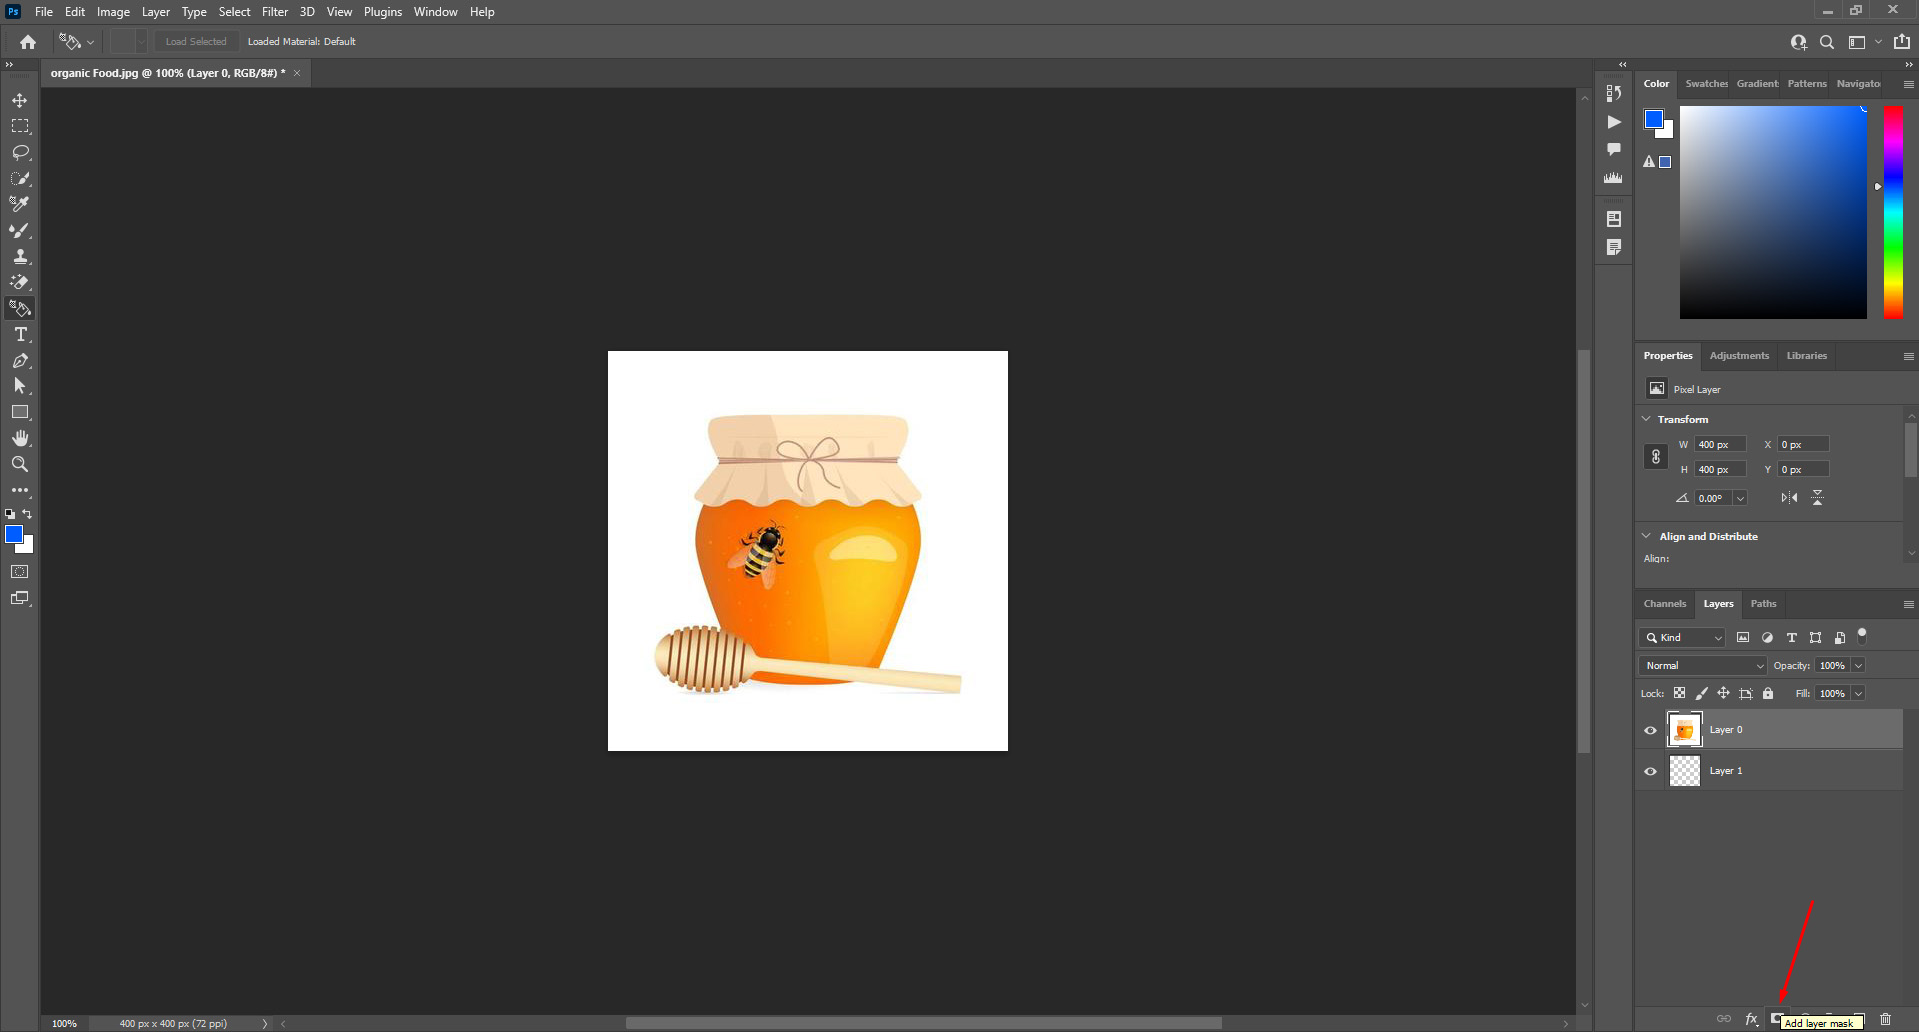Viewport: 1919px width, 1032px height.
Task: Select the Layer 1 thumbnail
Action: pyautogui.click(x=1685, y=771)
